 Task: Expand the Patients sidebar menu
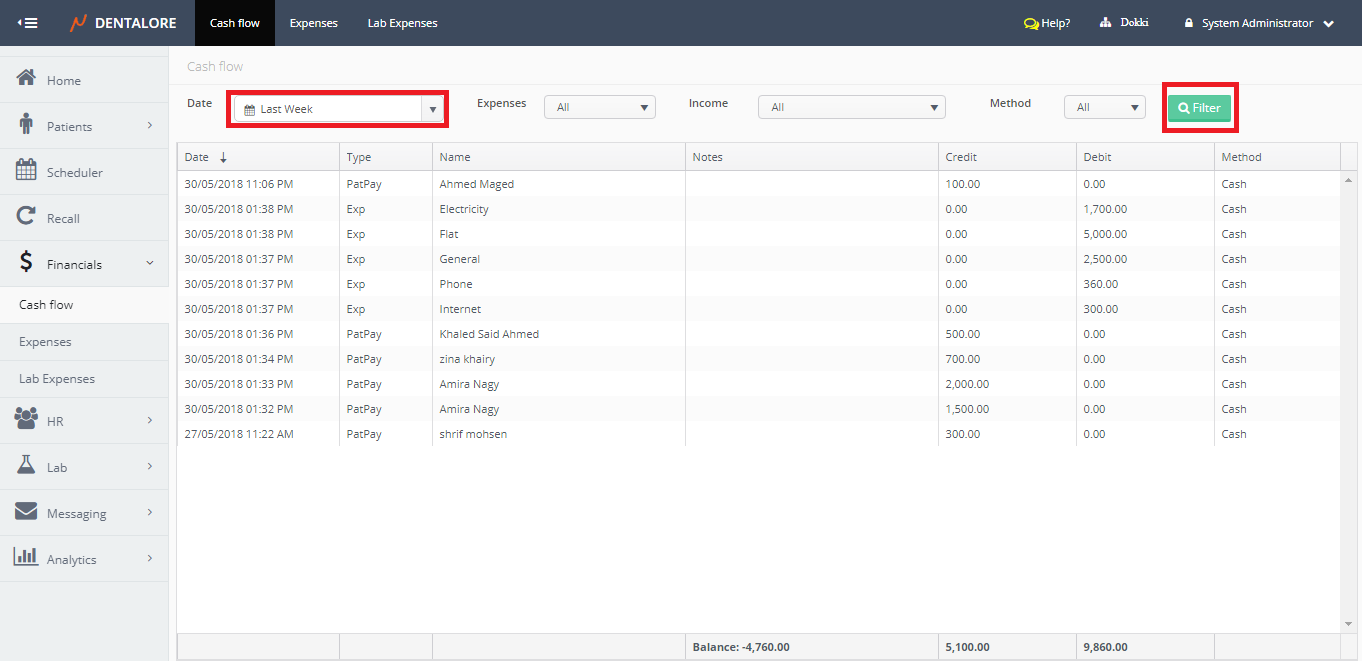[84, 126]
